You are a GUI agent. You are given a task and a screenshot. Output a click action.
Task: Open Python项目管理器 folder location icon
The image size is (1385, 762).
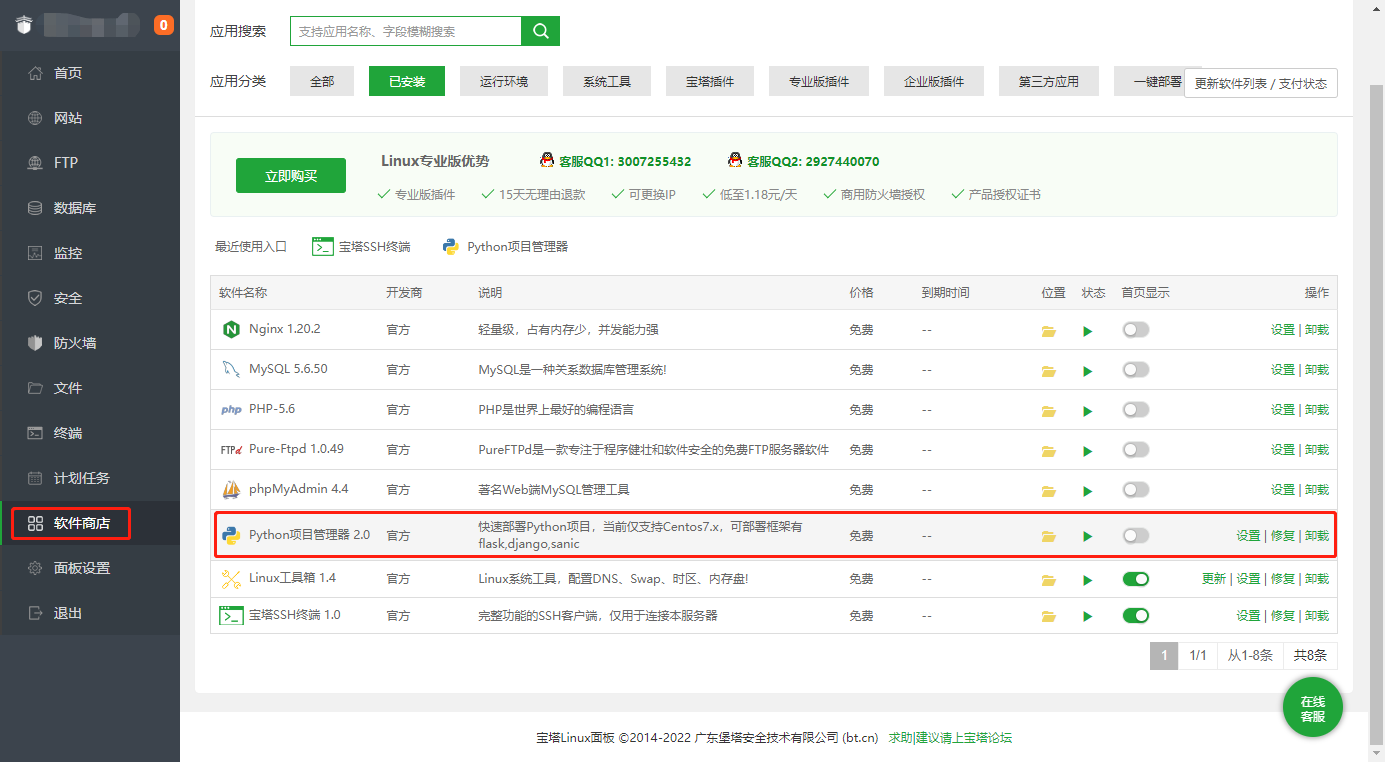coord(1048,536)
